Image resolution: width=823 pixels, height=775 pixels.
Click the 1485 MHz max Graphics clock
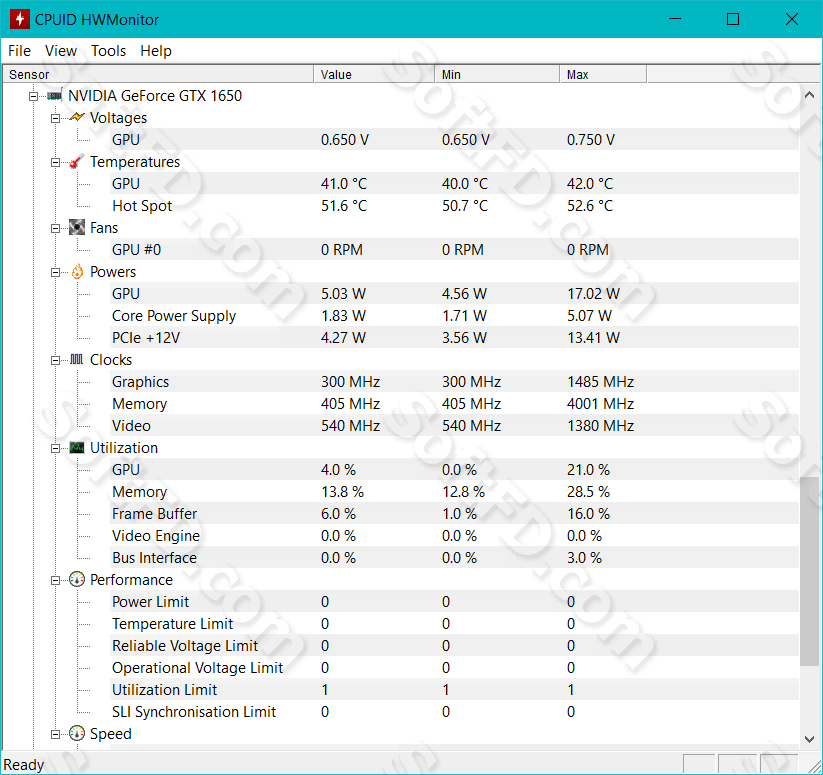point(600,382)
